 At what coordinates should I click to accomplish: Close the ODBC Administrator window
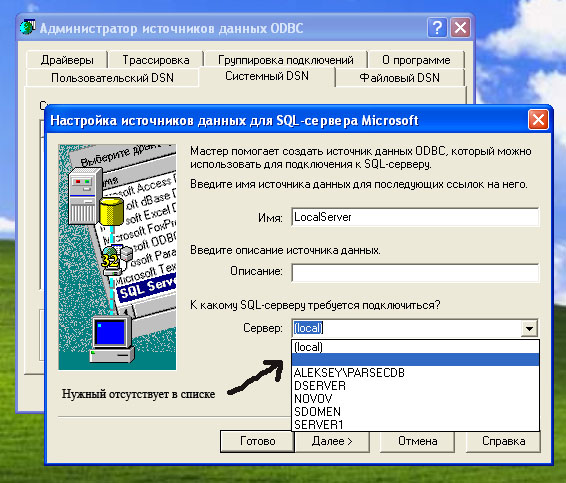(x=460, y=27)
